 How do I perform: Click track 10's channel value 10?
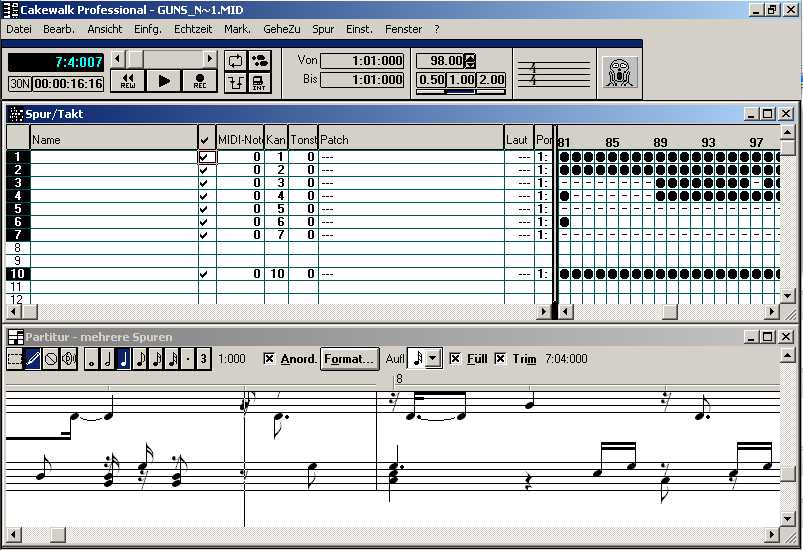click(x=277, y=274)
